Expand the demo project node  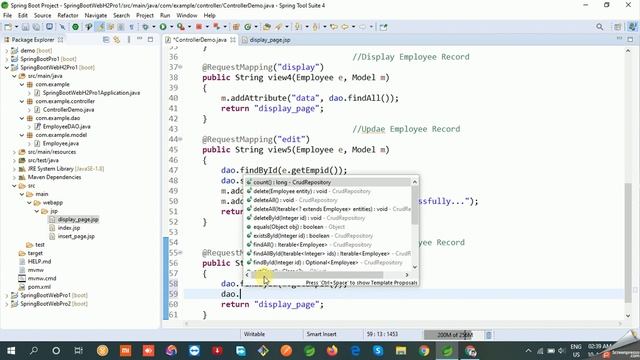coord(7,51)
